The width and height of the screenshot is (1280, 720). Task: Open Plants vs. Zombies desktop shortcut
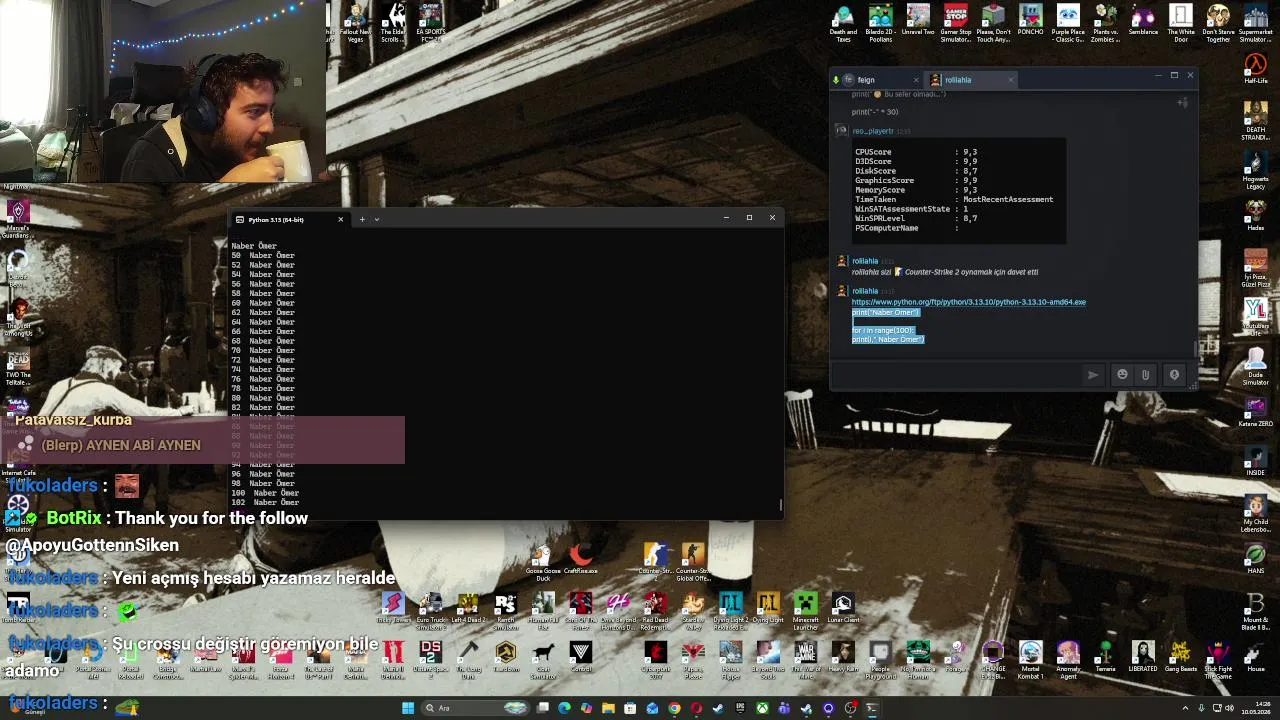[x=1105, y=23]
